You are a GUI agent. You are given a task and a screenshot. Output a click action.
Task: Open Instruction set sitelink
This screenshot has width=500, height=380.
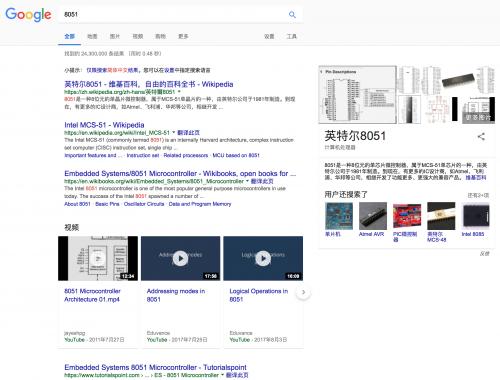[143, 155]
